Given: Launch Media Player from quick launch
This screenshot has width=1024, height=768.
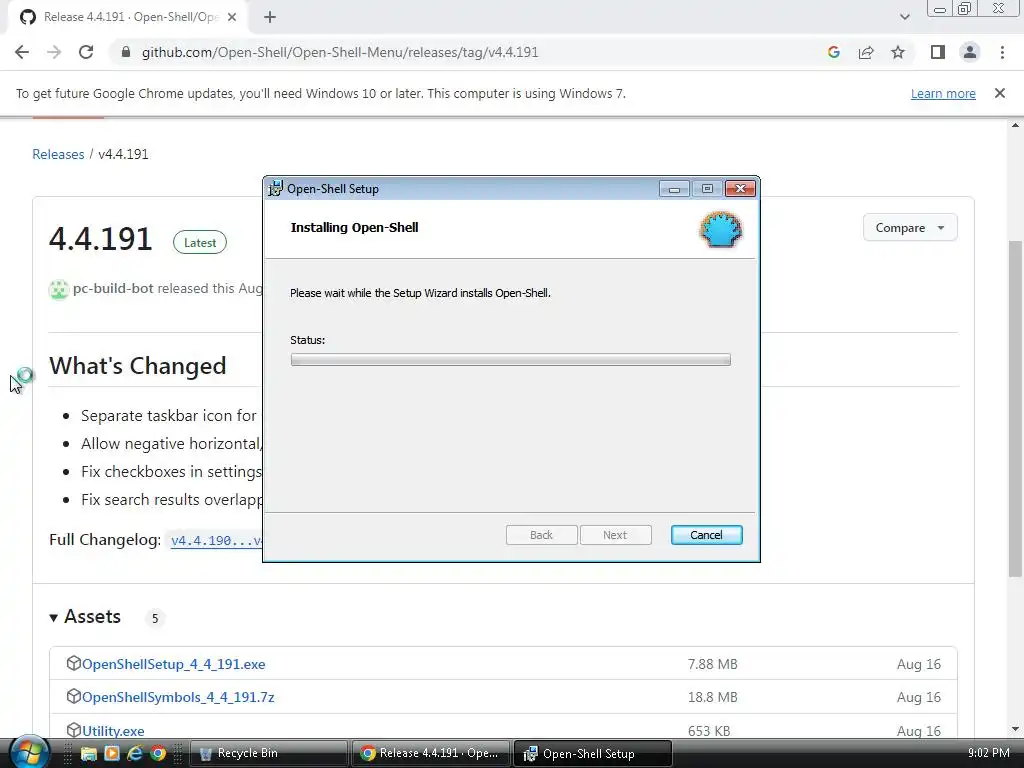Looking at the screenshot, I should (x=112, y=754).
